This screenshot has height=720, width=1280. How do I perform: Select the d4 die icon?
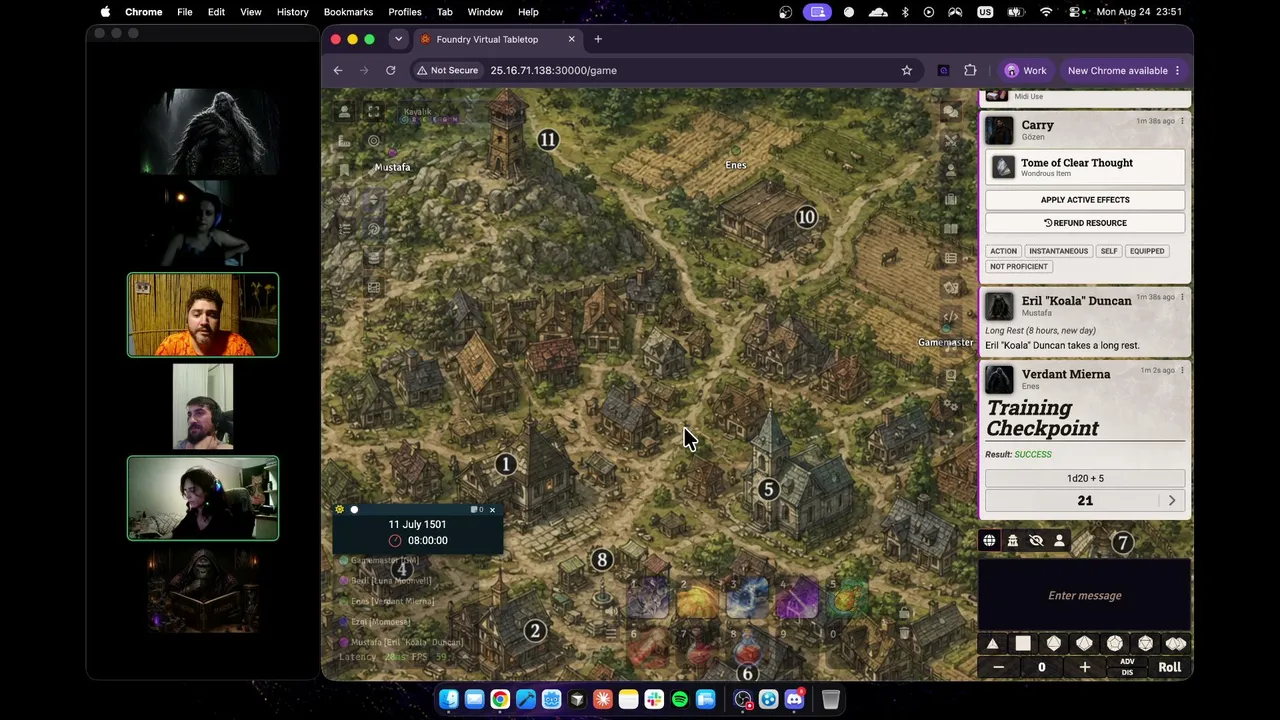pyautogui.click(x=992, y=644)
